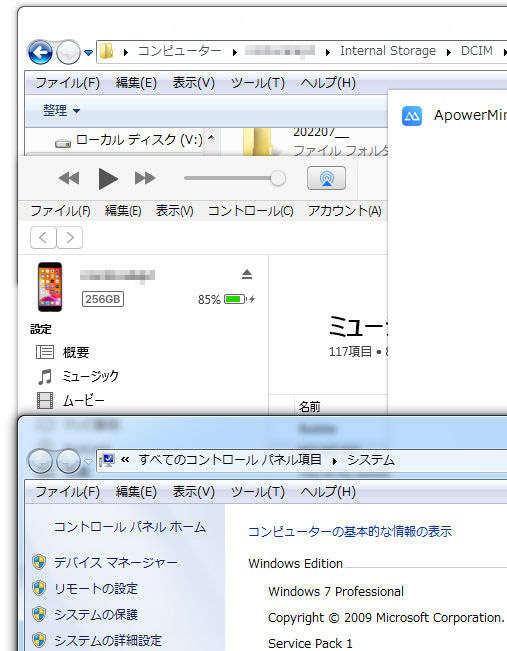Skip to next track in iTunes
Image resolution: width=507 pixels, height=651 pixels.
145,179
